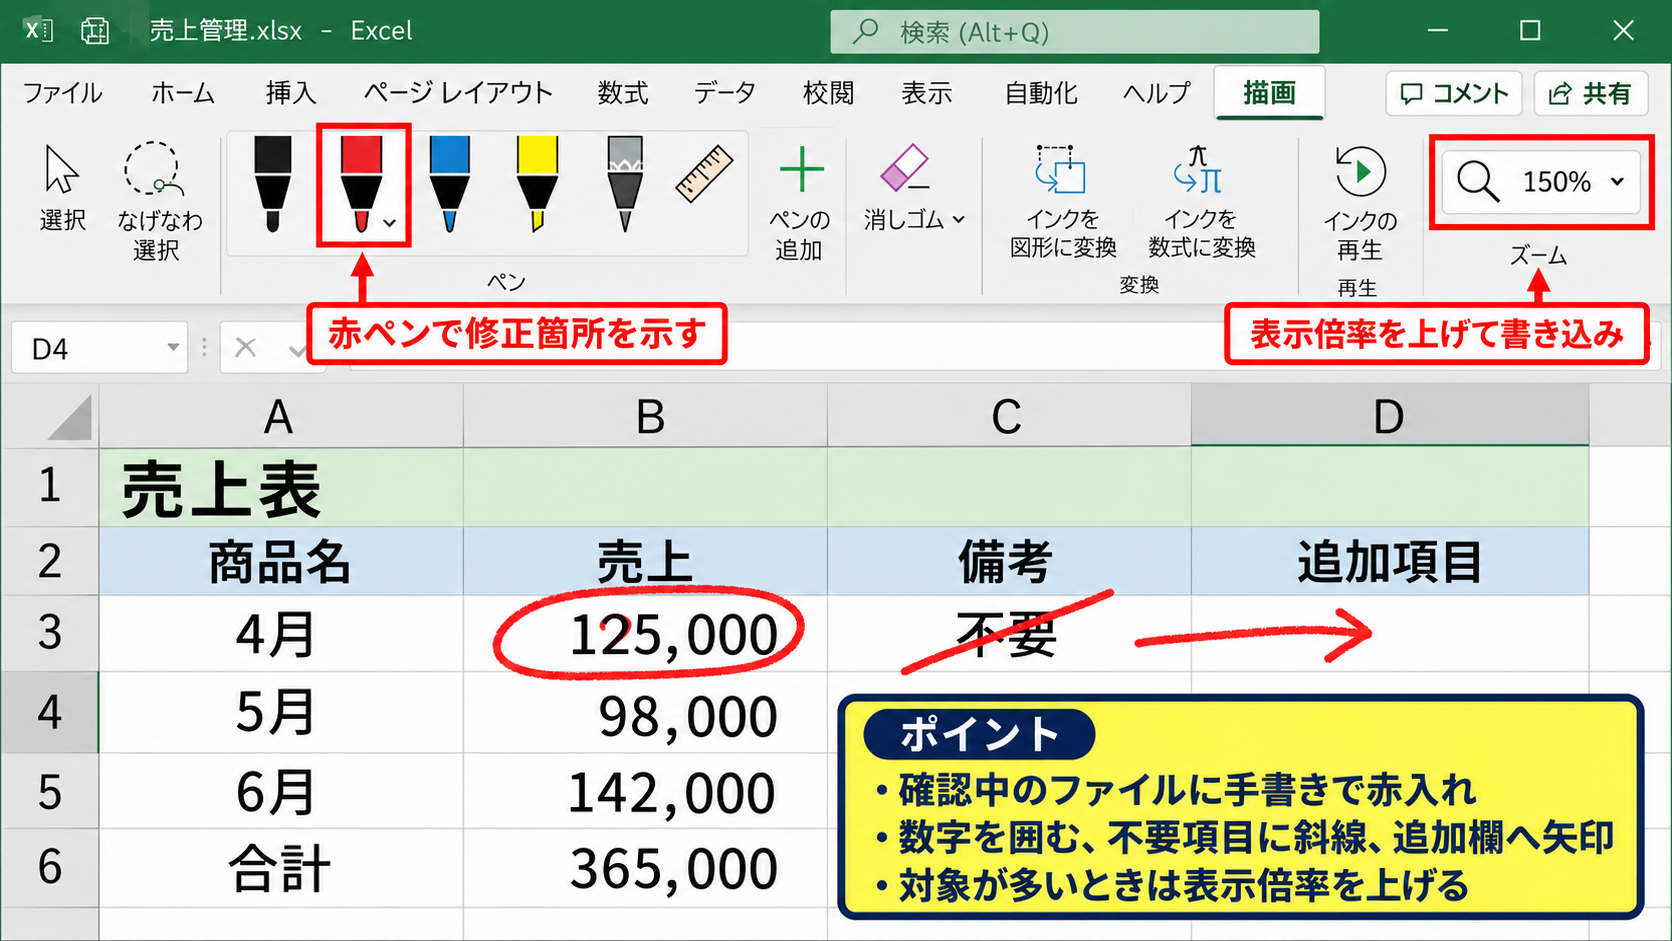Open the 表示 tab
1672x941 pixels.
click(926, 93)
